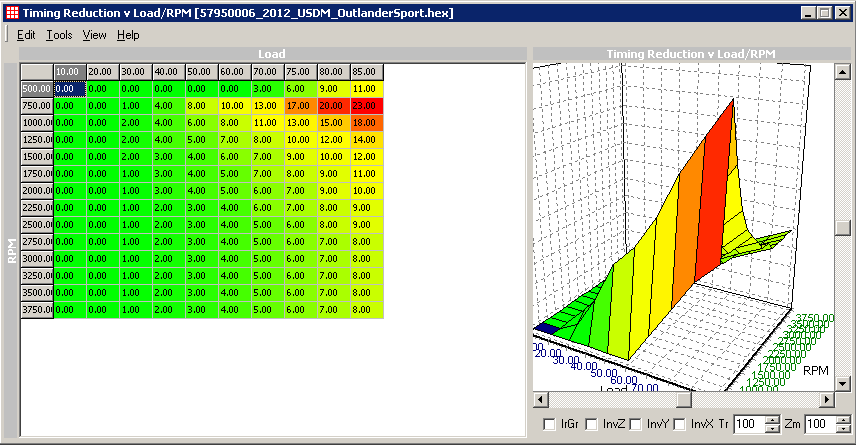Check the InvY option
The image size is (856, 445).
coord(635,425)
